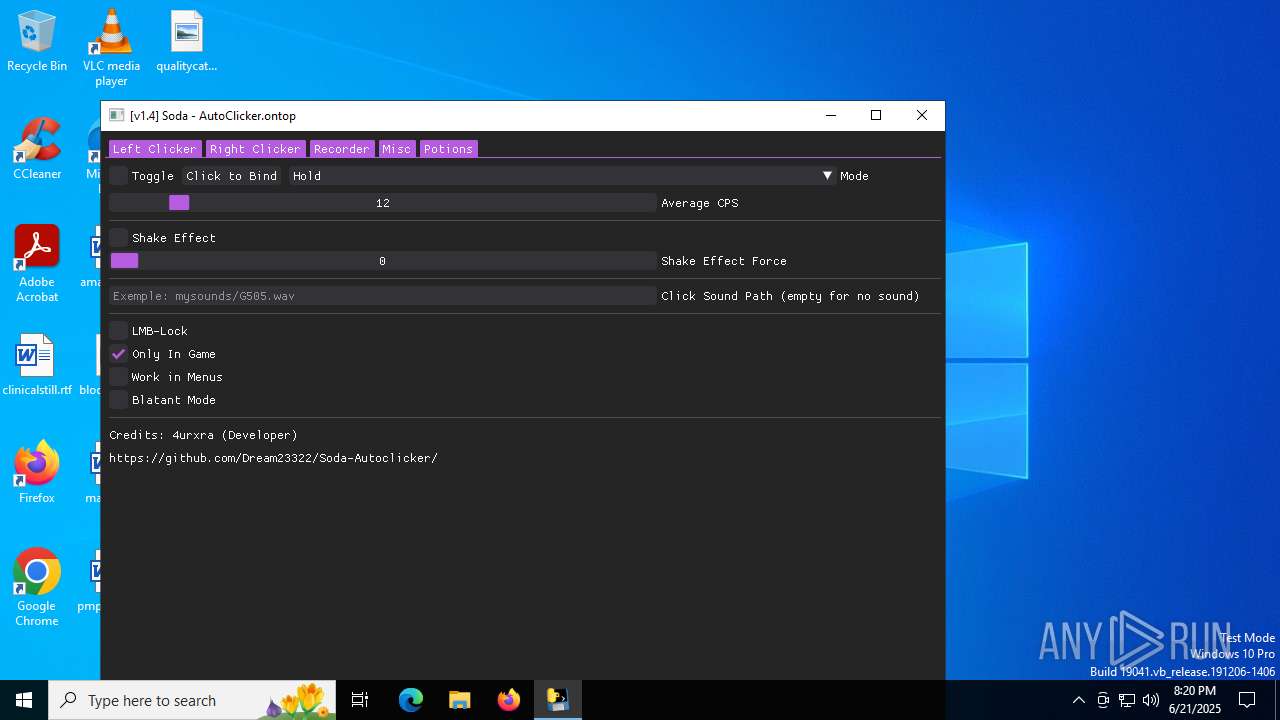The image size is (1280, 720).
Task: Minimize the Soda AutoClicker window
Action: pos(830,116)
